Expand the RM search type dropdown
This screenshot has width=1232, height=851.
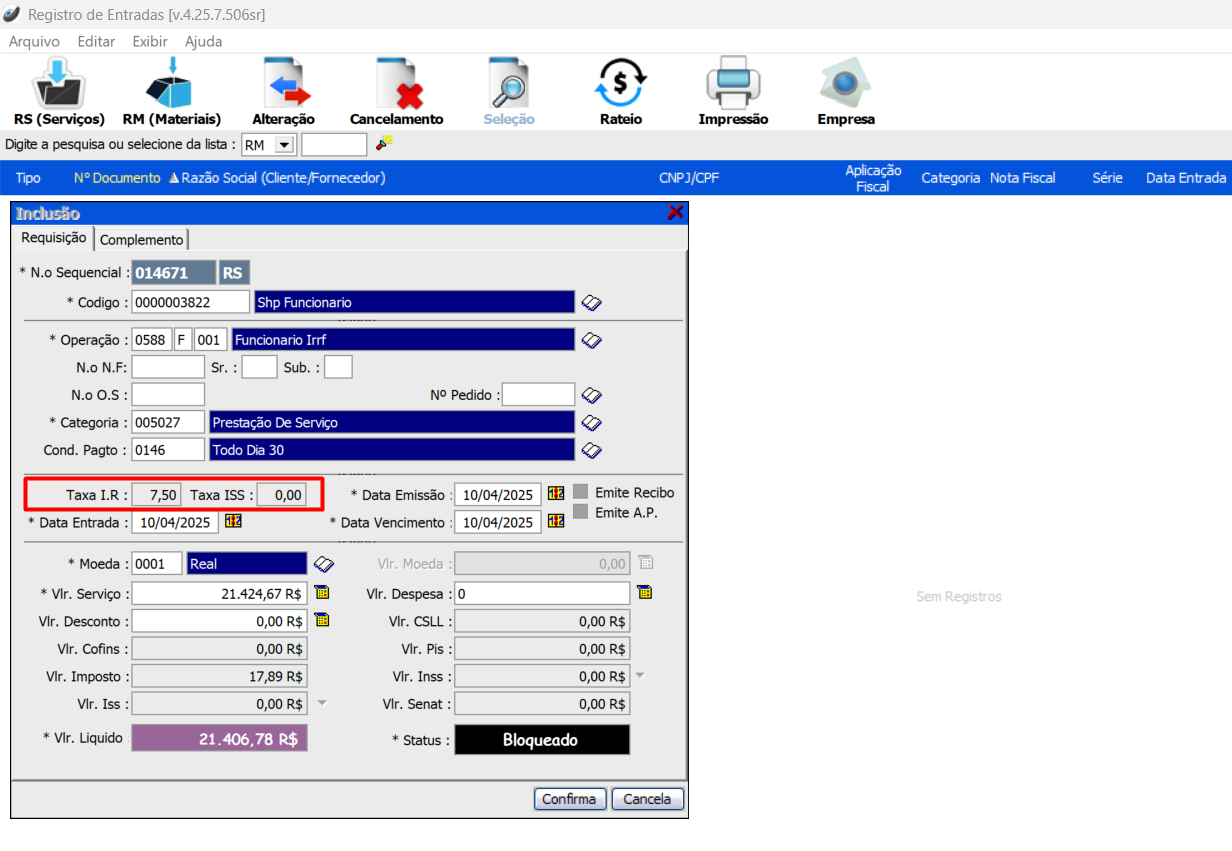[284, 145]
